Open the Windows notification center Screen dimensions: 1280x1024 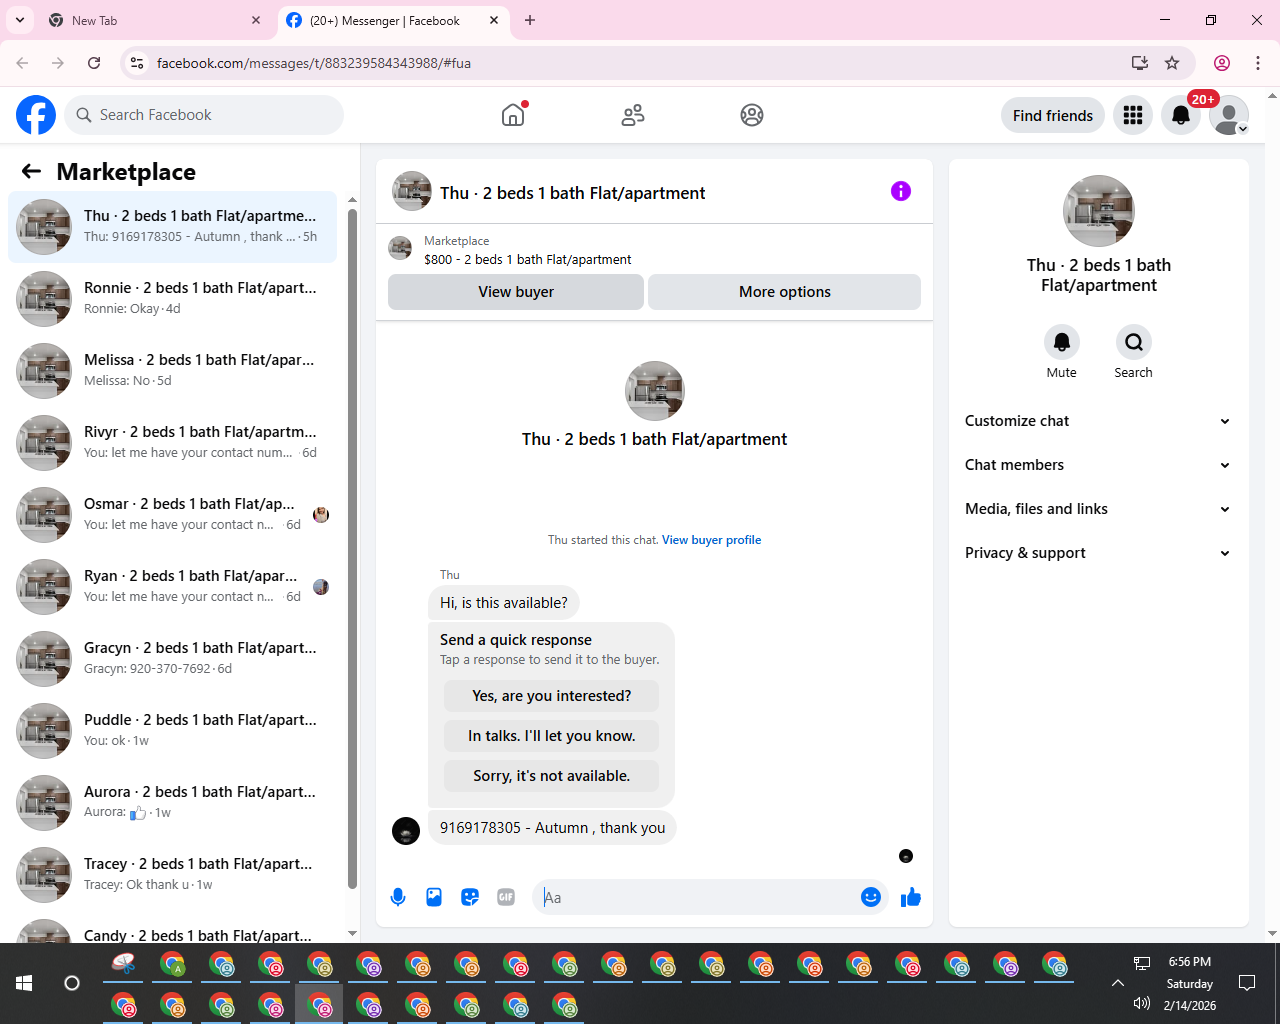(x=1247, y=983)
